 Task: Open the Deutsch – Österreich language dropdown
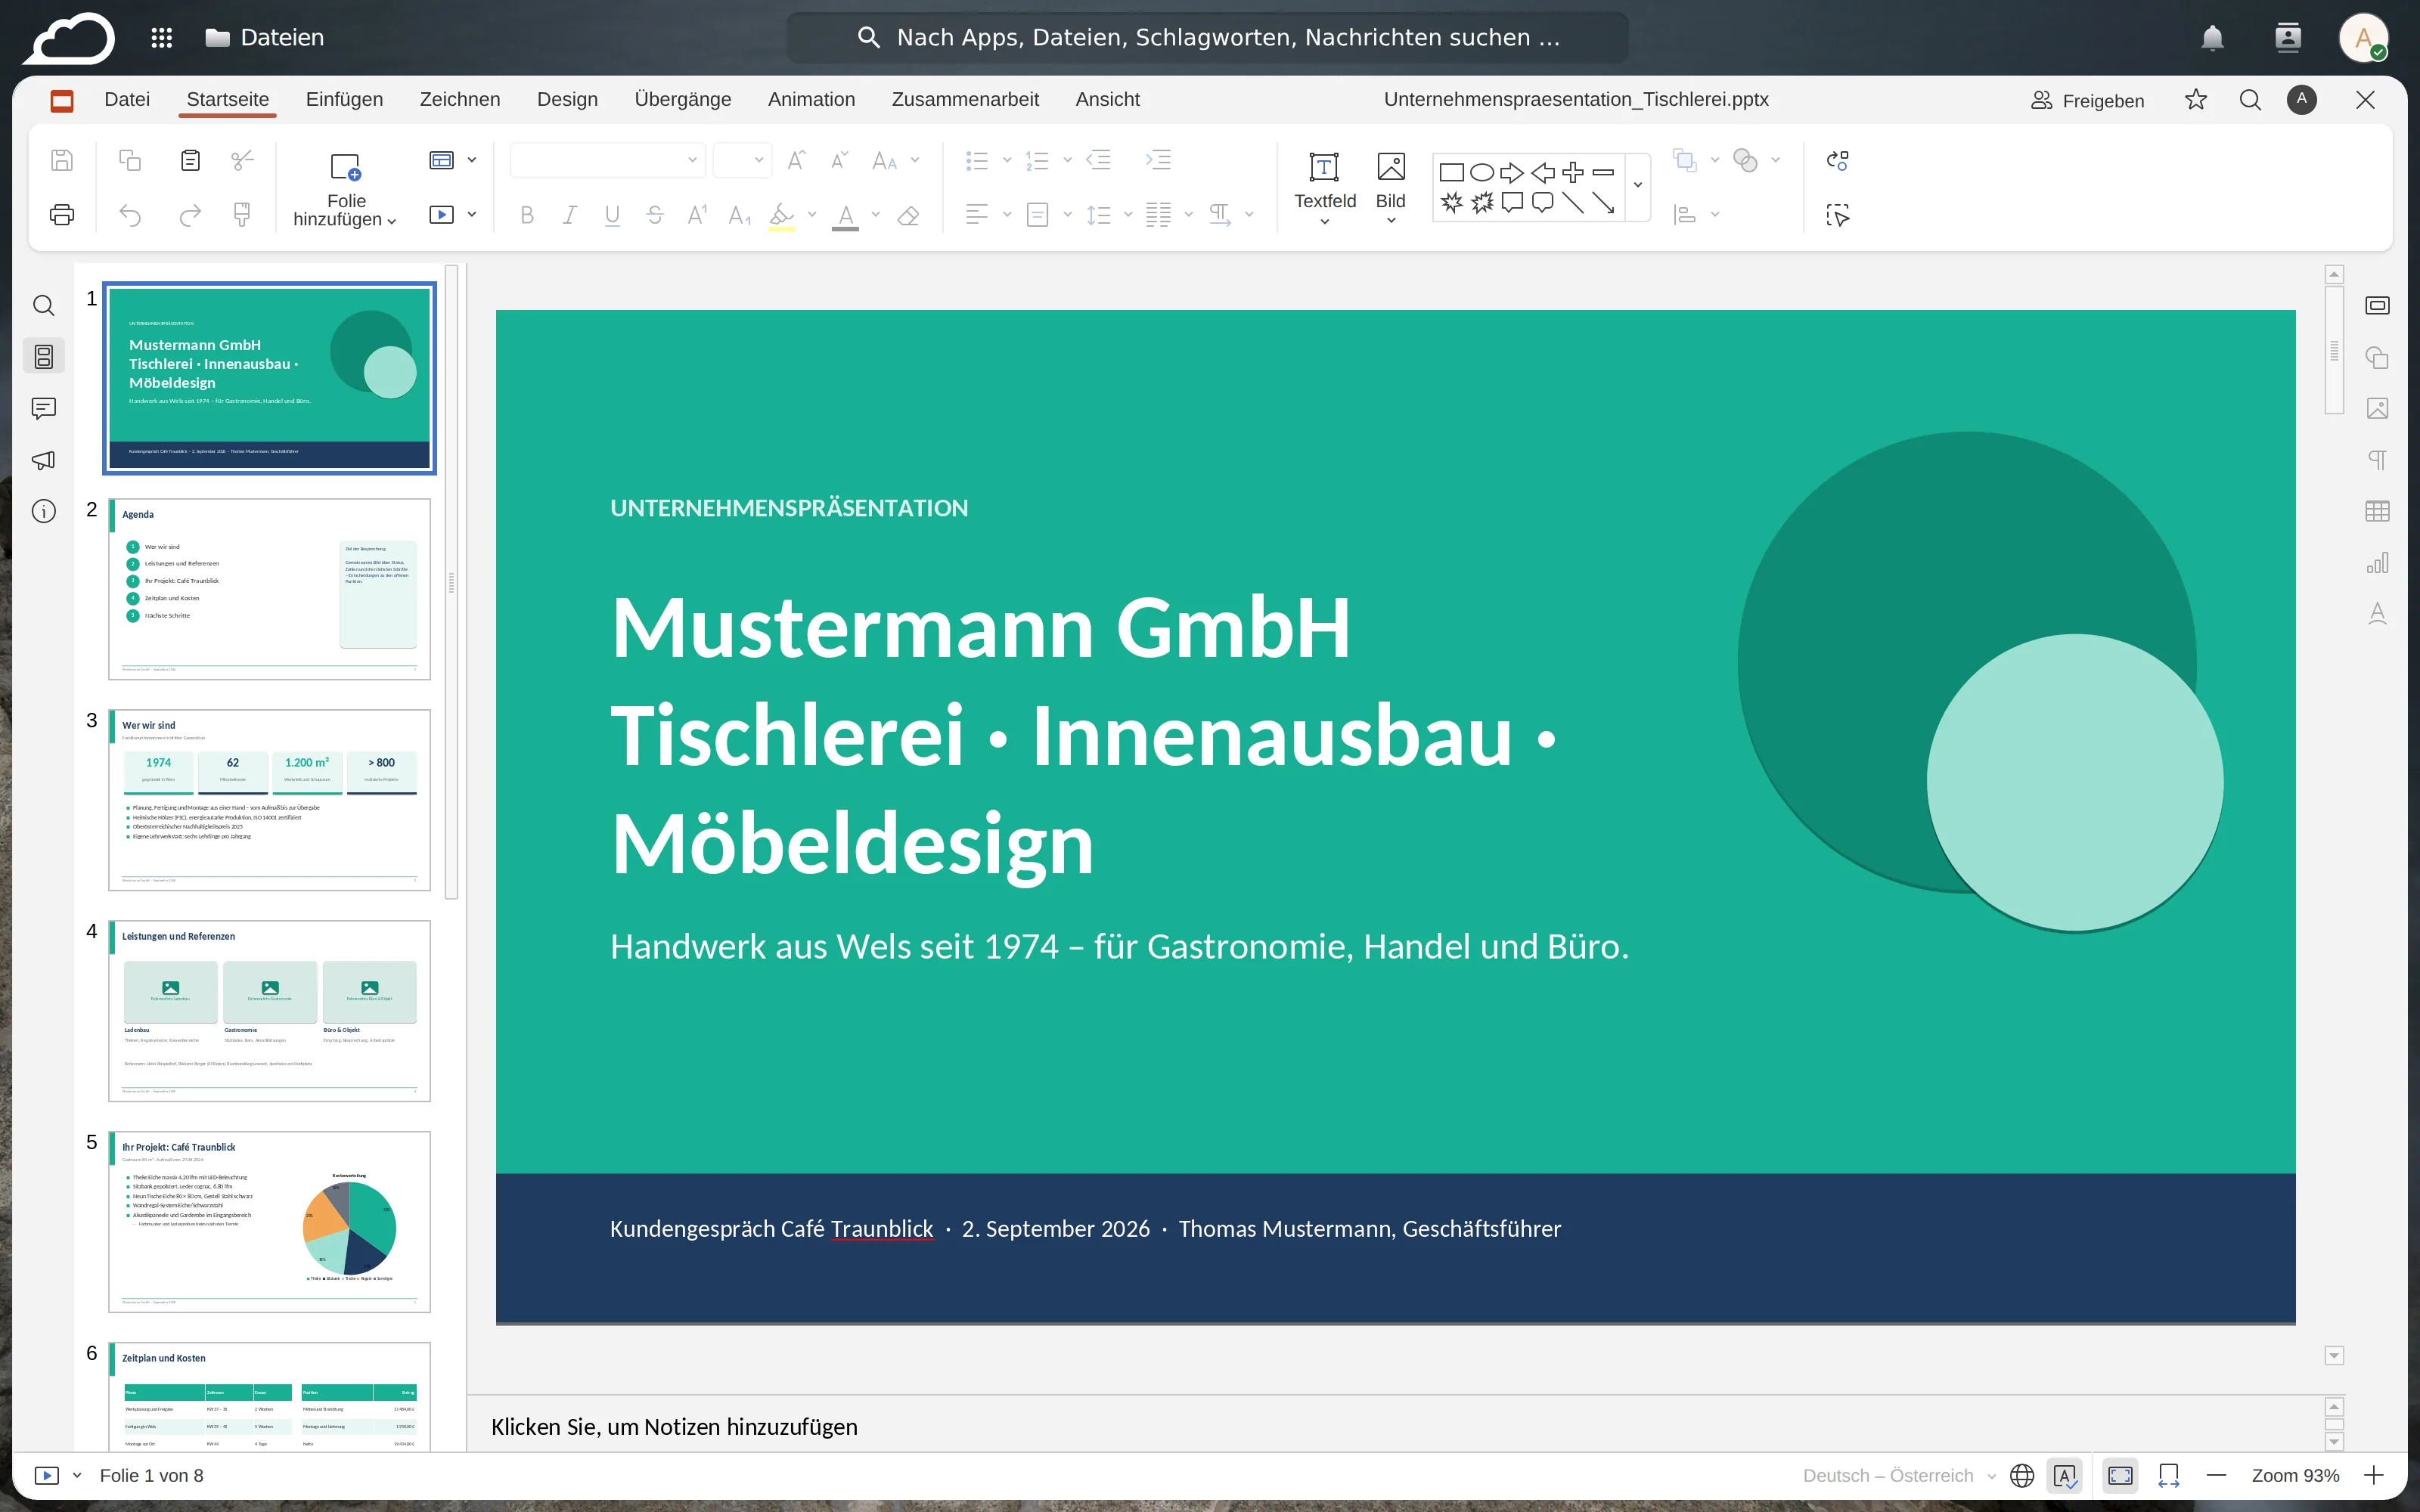click(1899, 1475)
